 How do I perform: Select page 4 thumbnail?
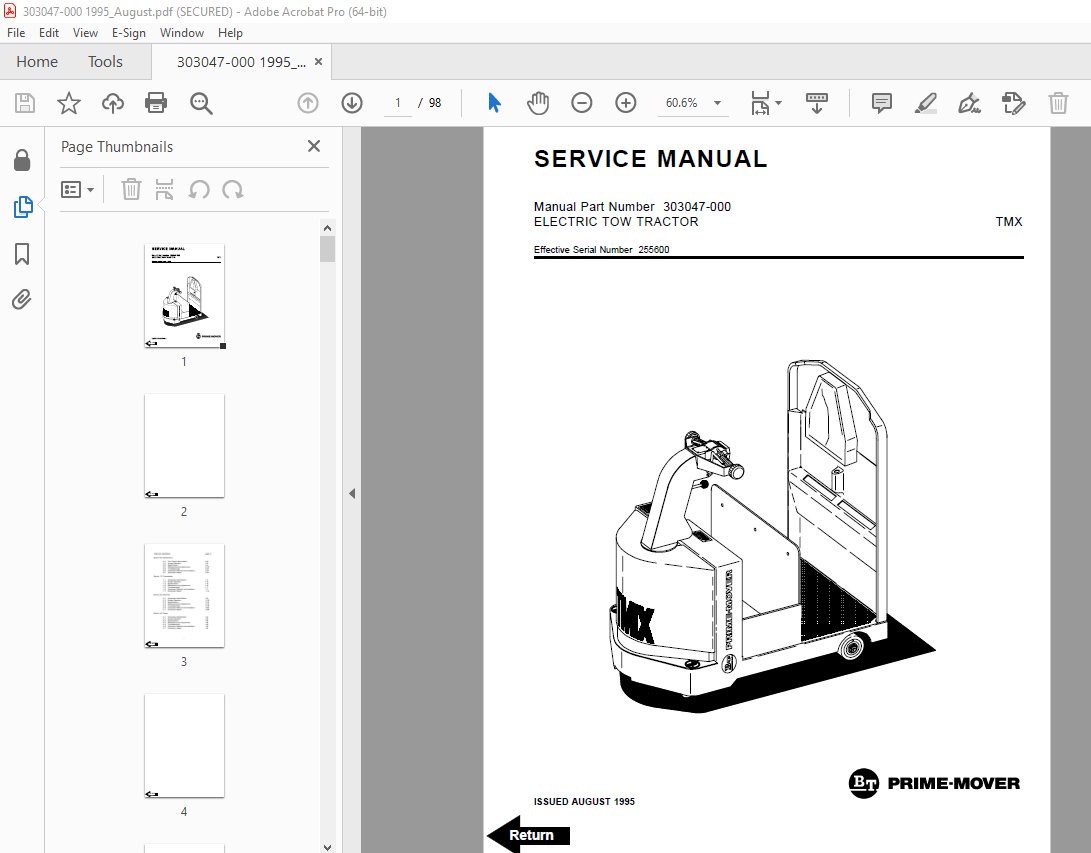[184, 745]
